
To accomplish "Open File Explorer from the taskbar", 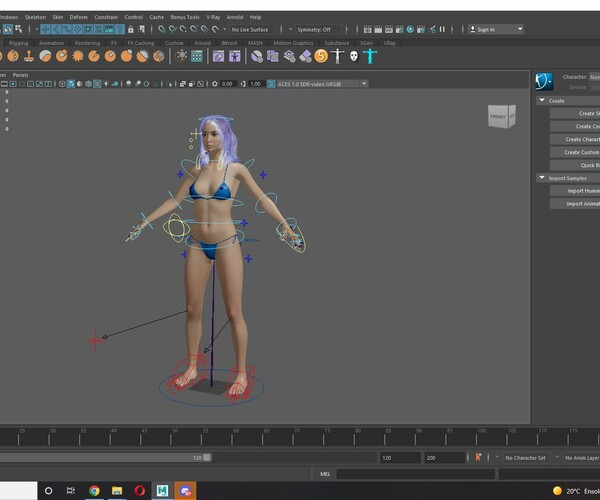I will coord(117,490).
